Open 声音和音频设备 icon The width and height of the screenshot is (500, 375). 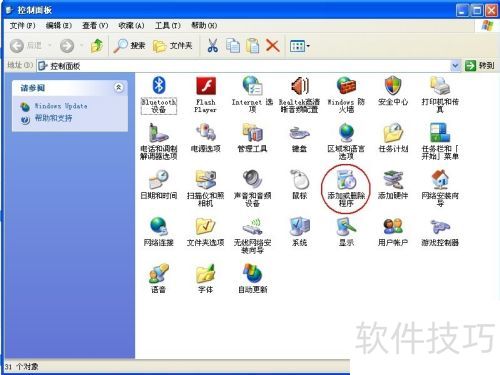click(252, 188)
